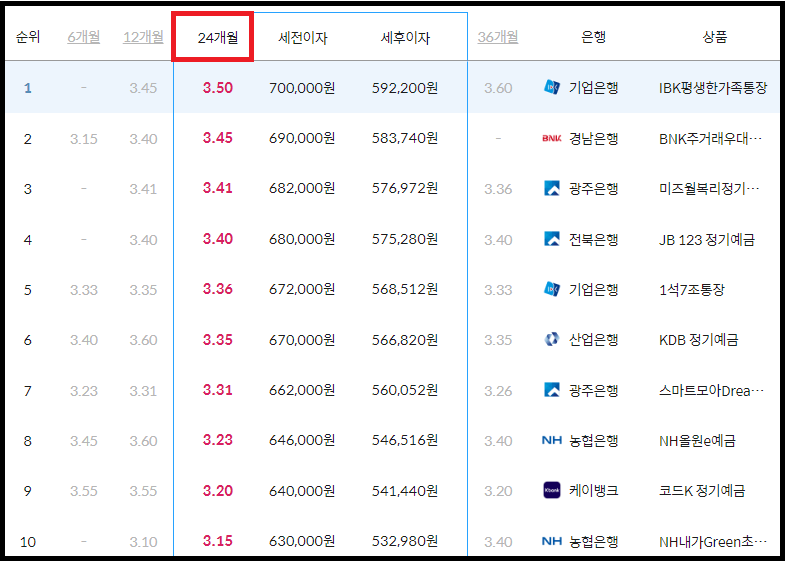786x562 pixels.
Task: Click the 광주은행 logo in rank 7 row
Action: tap(552, 390)
